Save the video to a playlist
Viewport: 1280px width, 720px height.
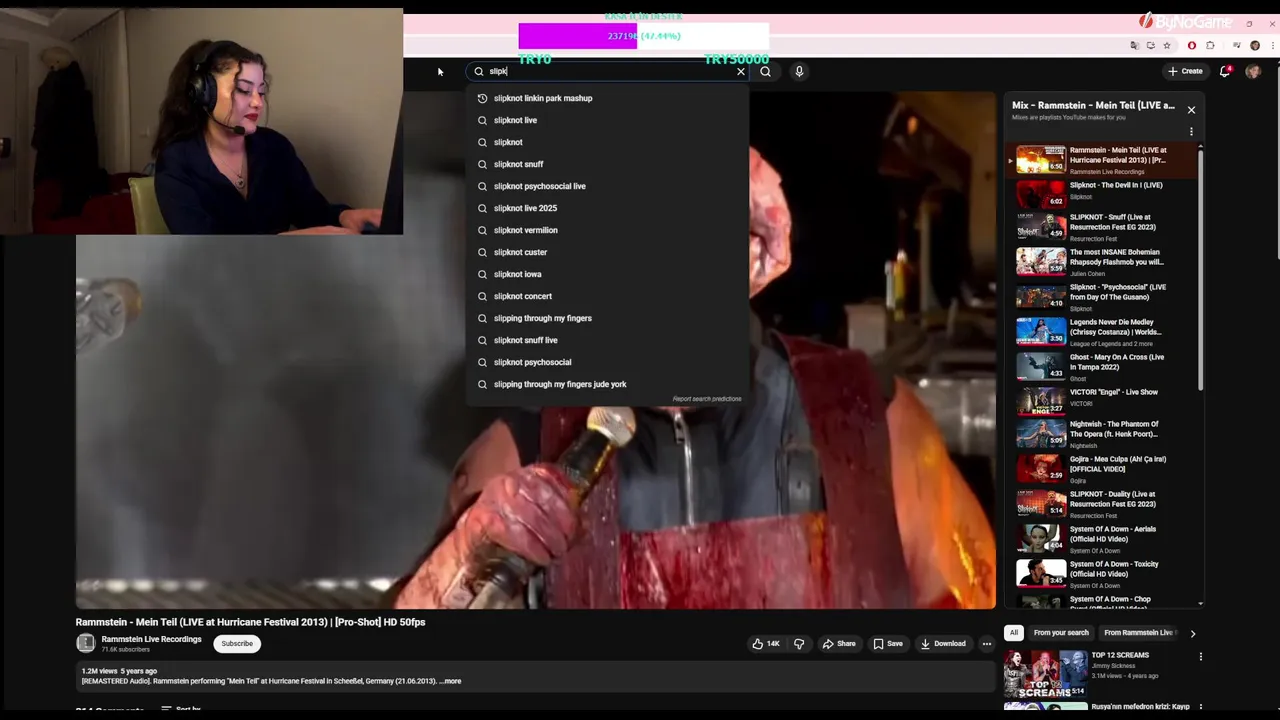click(x=888, y=644)
